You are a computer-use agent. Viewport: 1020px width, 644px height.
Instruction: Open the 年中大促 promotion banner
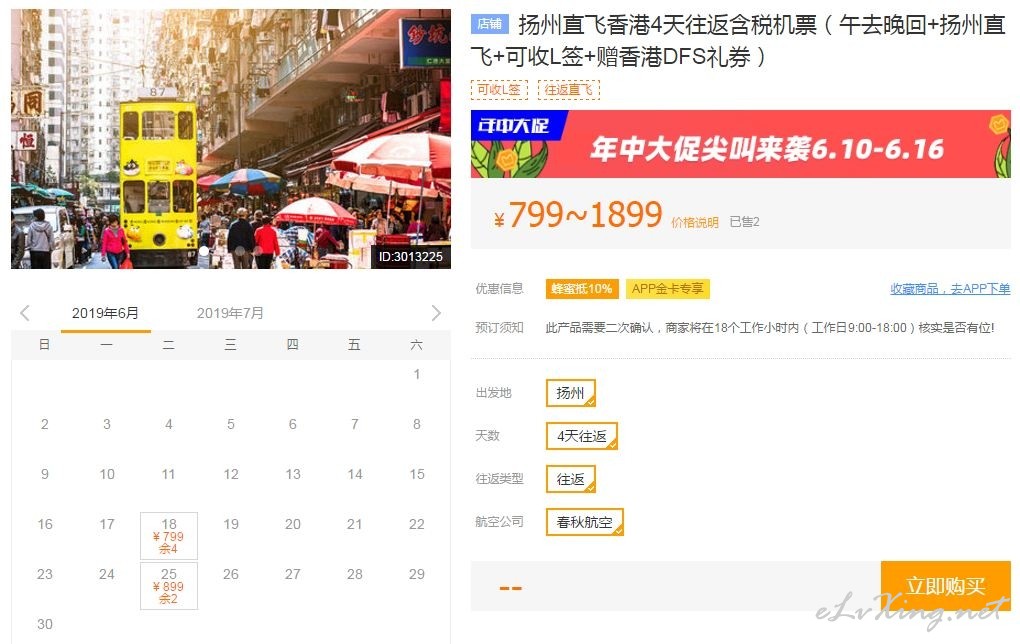click(x=740, y=144)
